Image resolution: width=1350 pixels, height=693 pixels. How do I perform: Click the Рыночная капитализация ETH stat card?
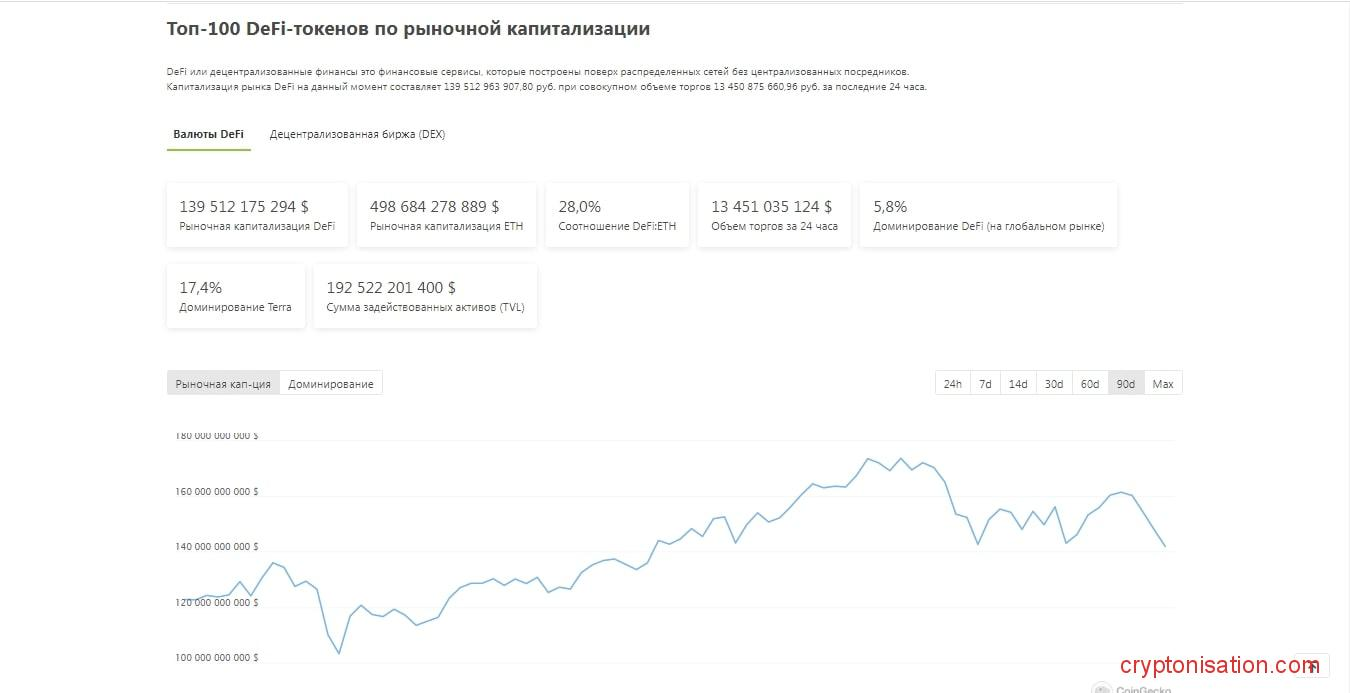[x=446, y=215]
